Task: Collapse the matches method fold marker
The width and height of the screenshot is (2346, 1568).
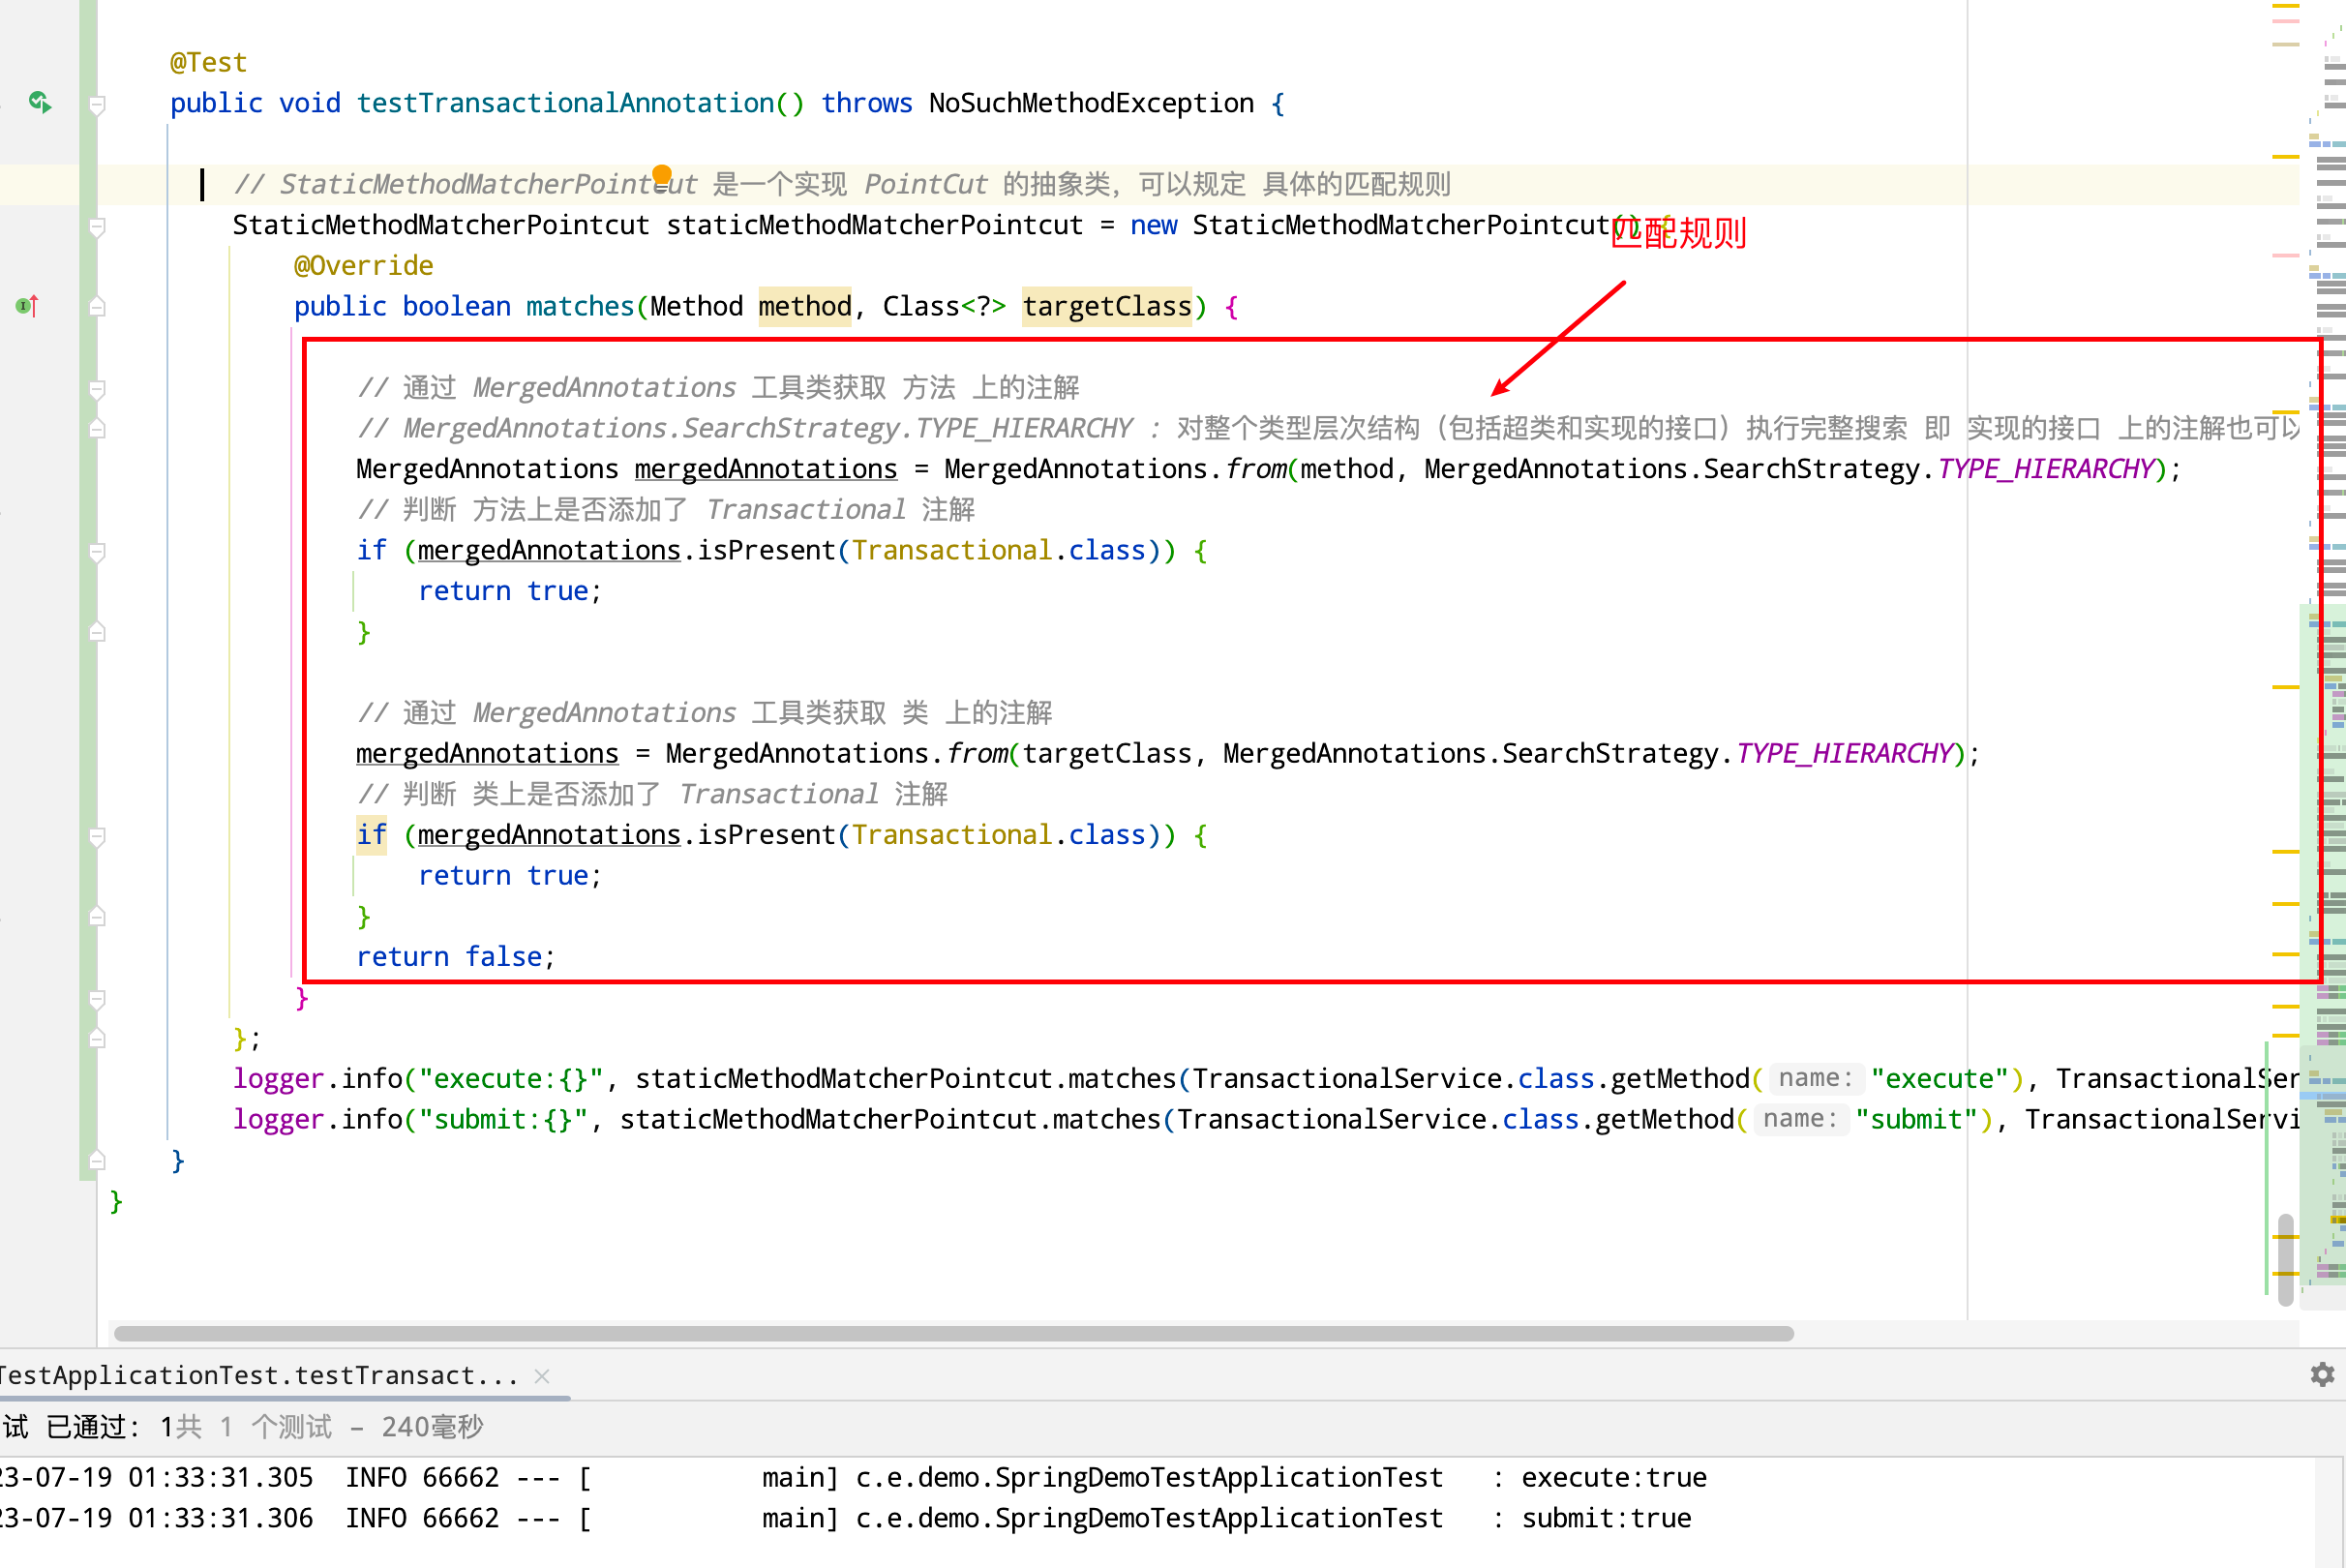Action: pyautogui.click(x=97, y=307)
